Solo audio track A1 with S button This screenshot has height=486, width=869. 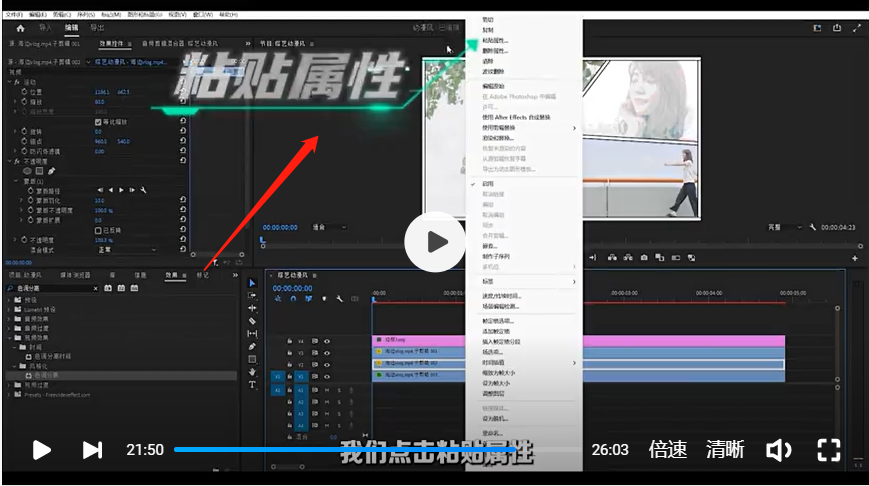[x=339, y=390]
